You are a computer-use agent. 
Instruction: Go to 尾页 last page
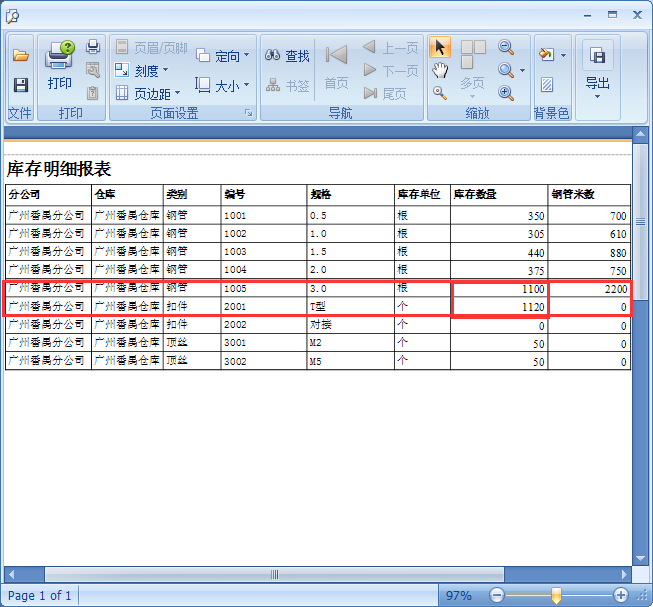pos(385,93)
